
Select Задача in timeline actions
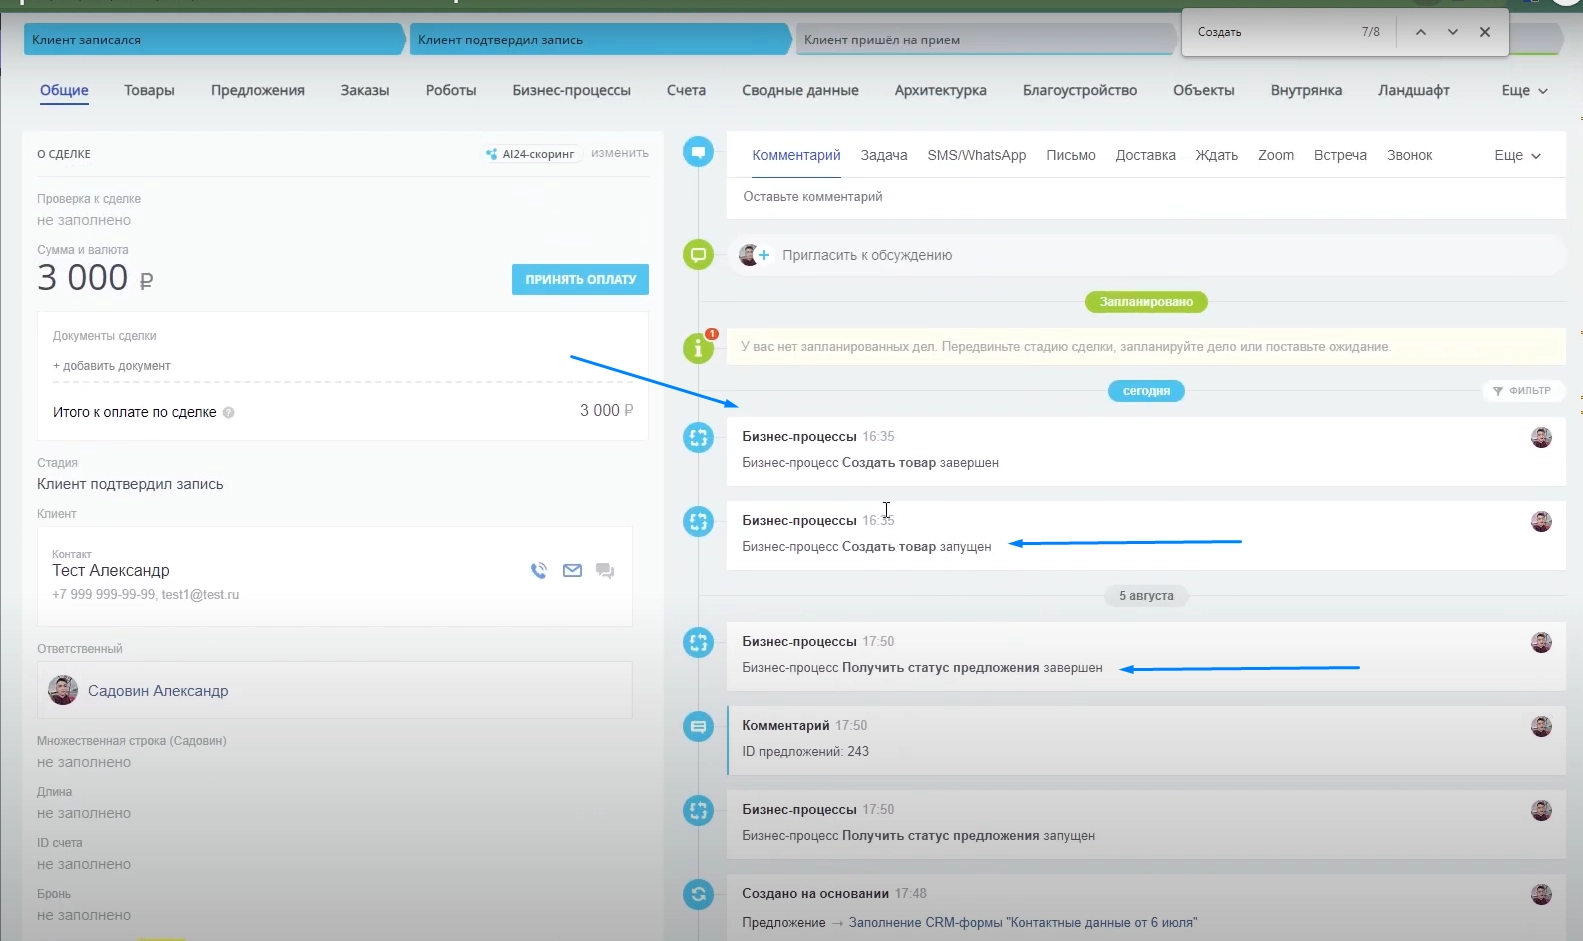point(884,155)
